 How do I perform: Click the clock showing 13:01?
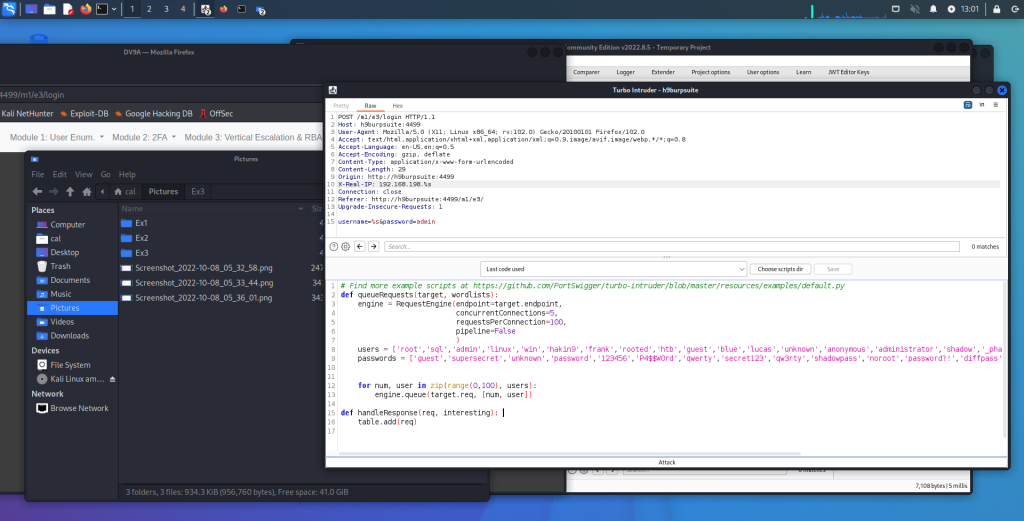point(970,9)
